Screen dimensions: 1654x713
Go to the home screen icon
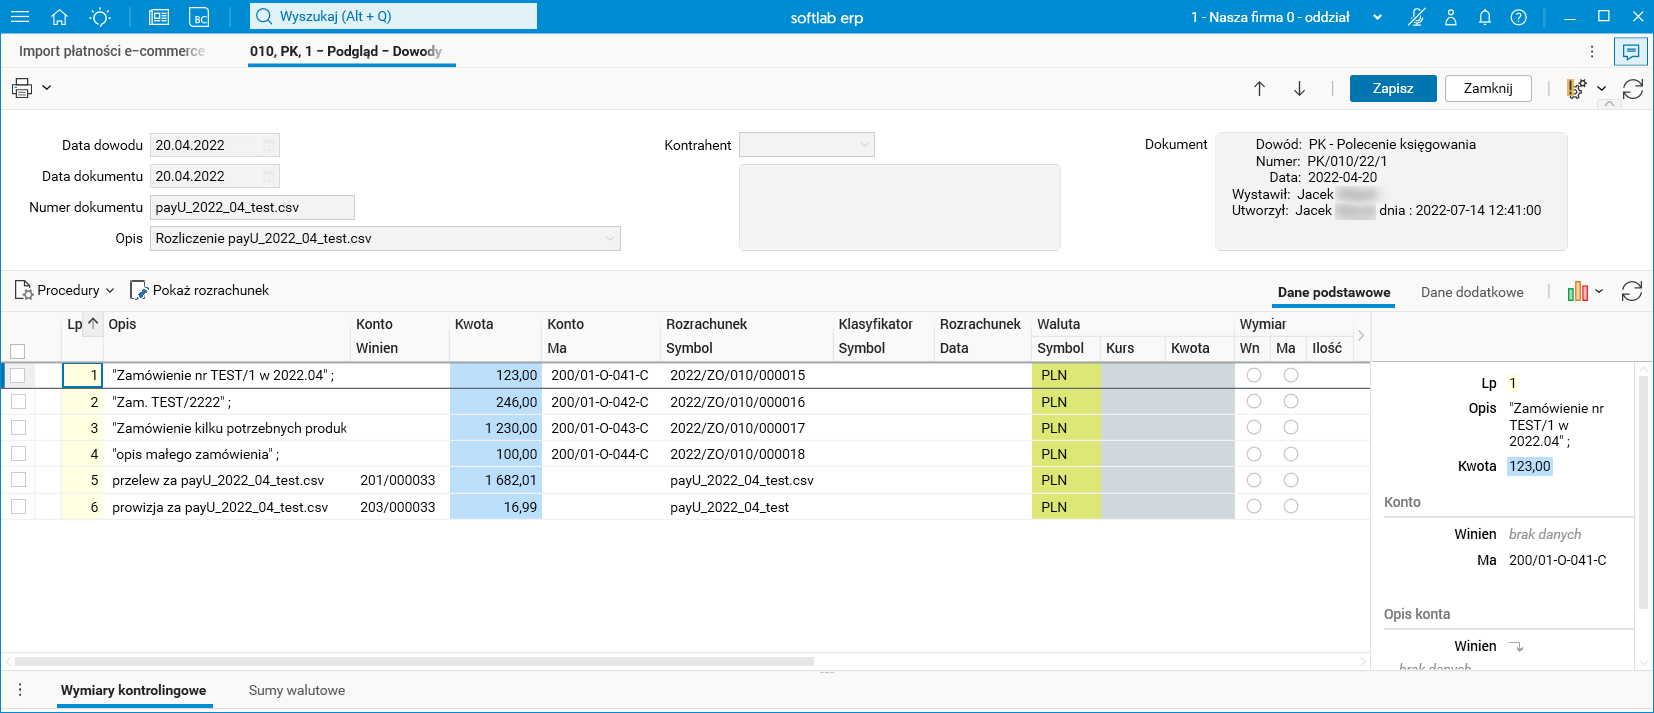click(59, 17)
